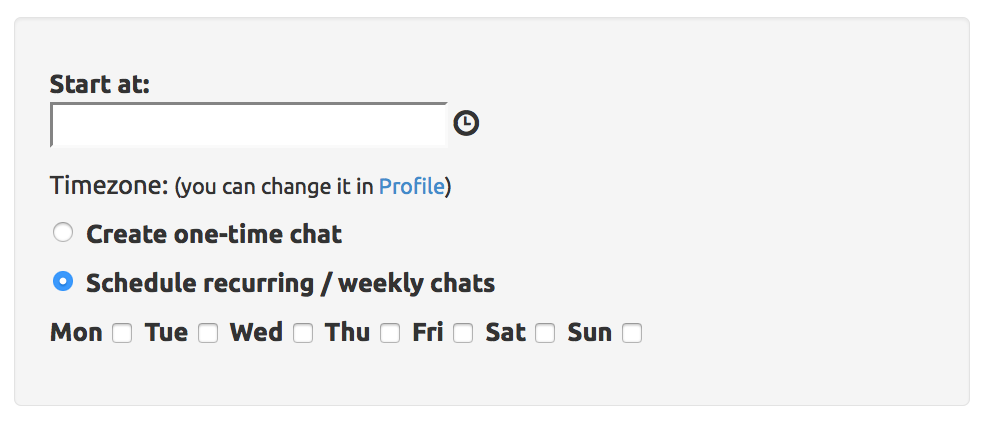984x428 pixels.
Task: Click the 'Create one-time chat' label text
Action: tap(214, 234)
